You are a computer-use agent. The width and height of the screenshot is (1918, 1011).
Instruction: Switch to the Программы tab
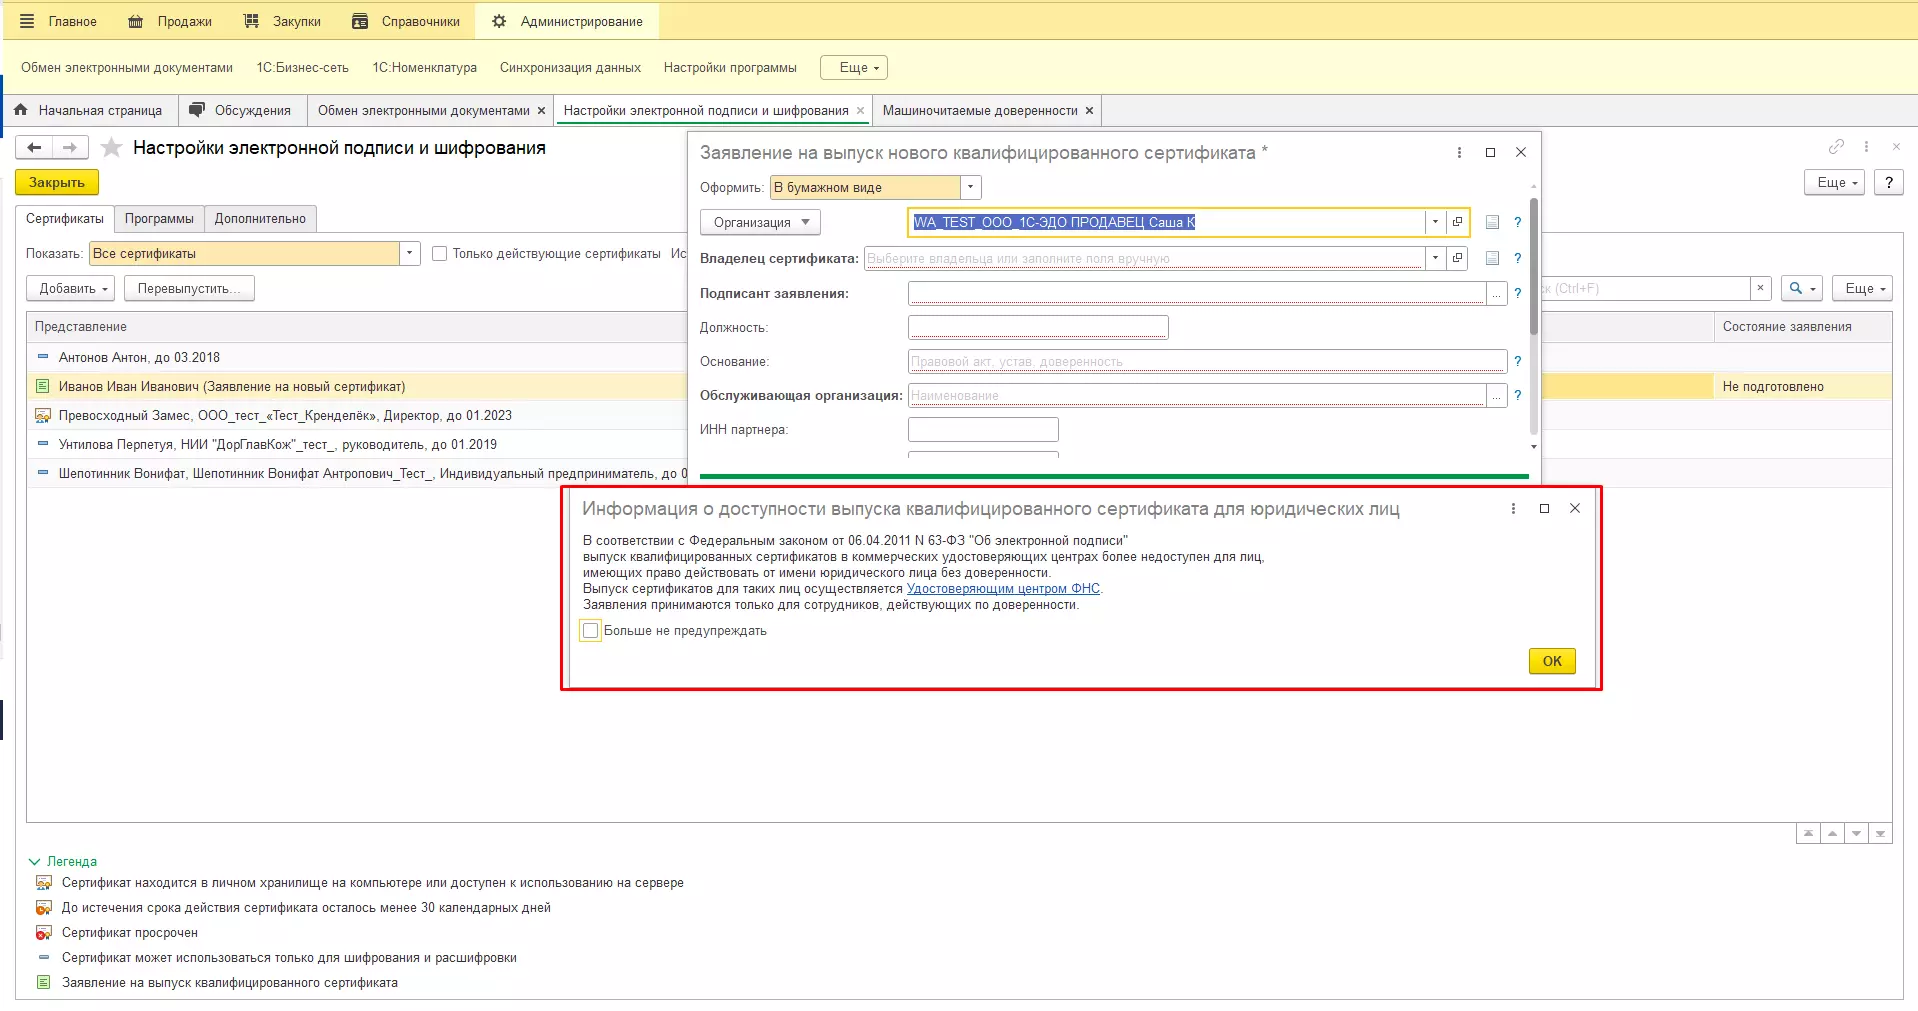[159, 219]
